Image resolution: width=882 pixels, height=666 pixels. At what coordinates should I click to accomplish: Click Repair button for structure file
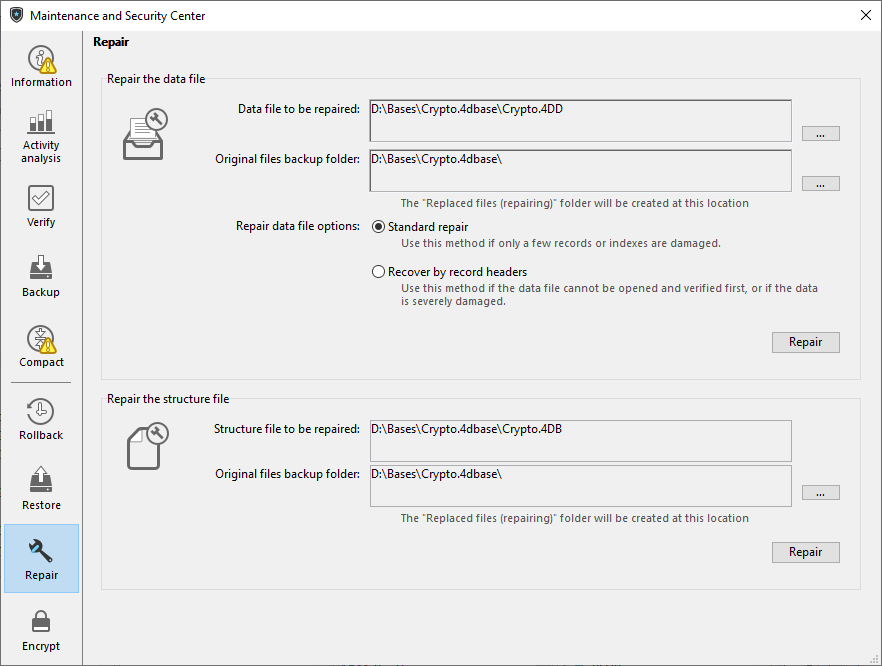coord(805,552)
